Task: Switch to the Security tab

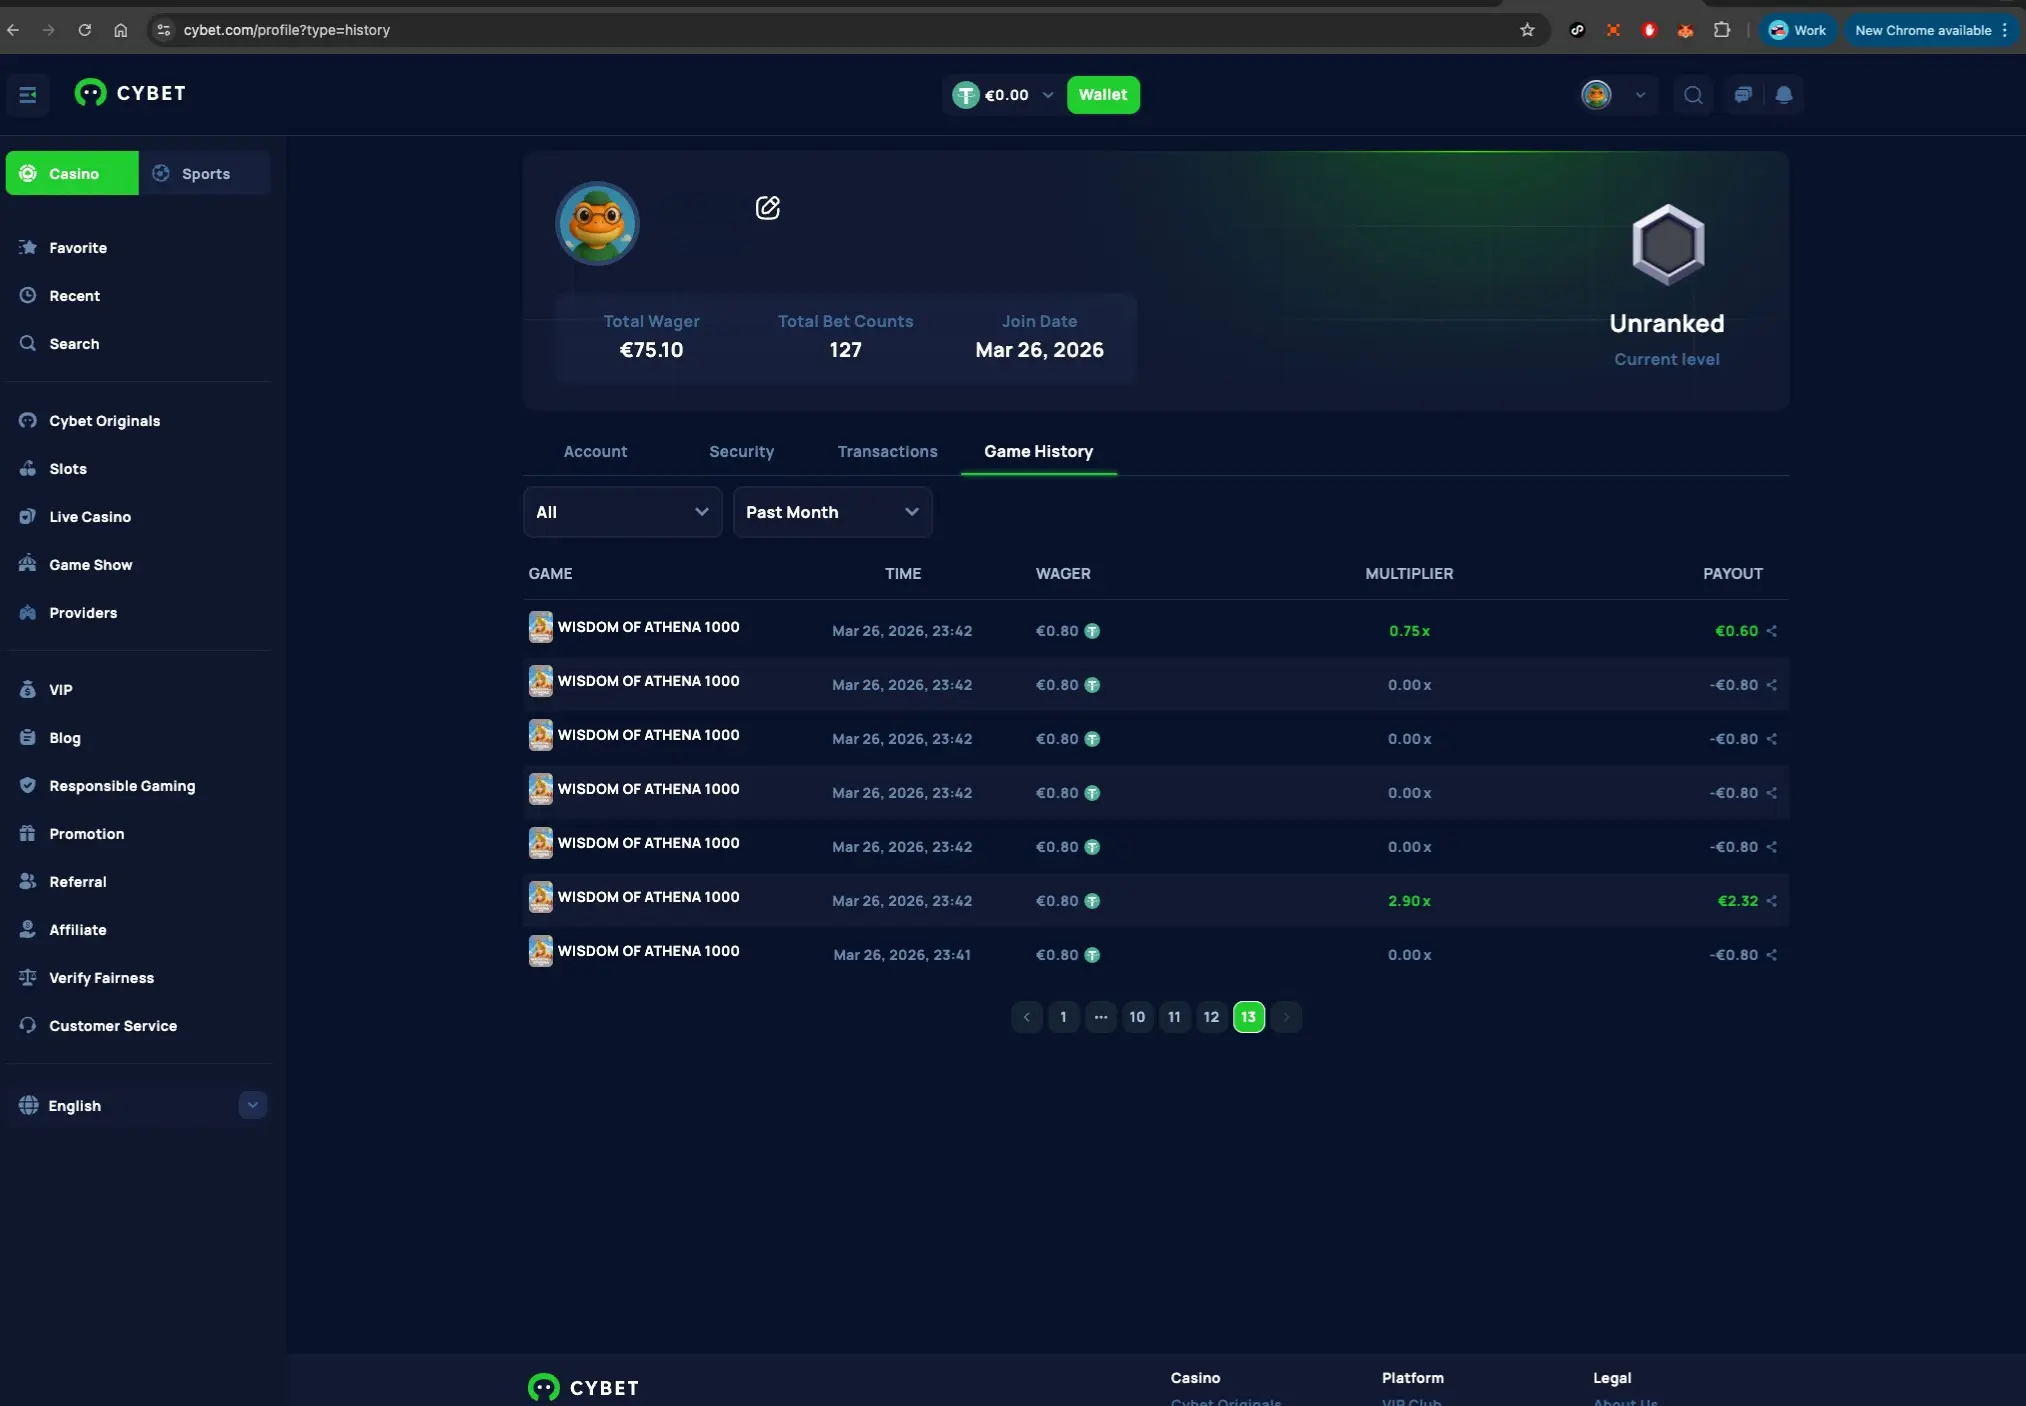Action: pos(741,452)
